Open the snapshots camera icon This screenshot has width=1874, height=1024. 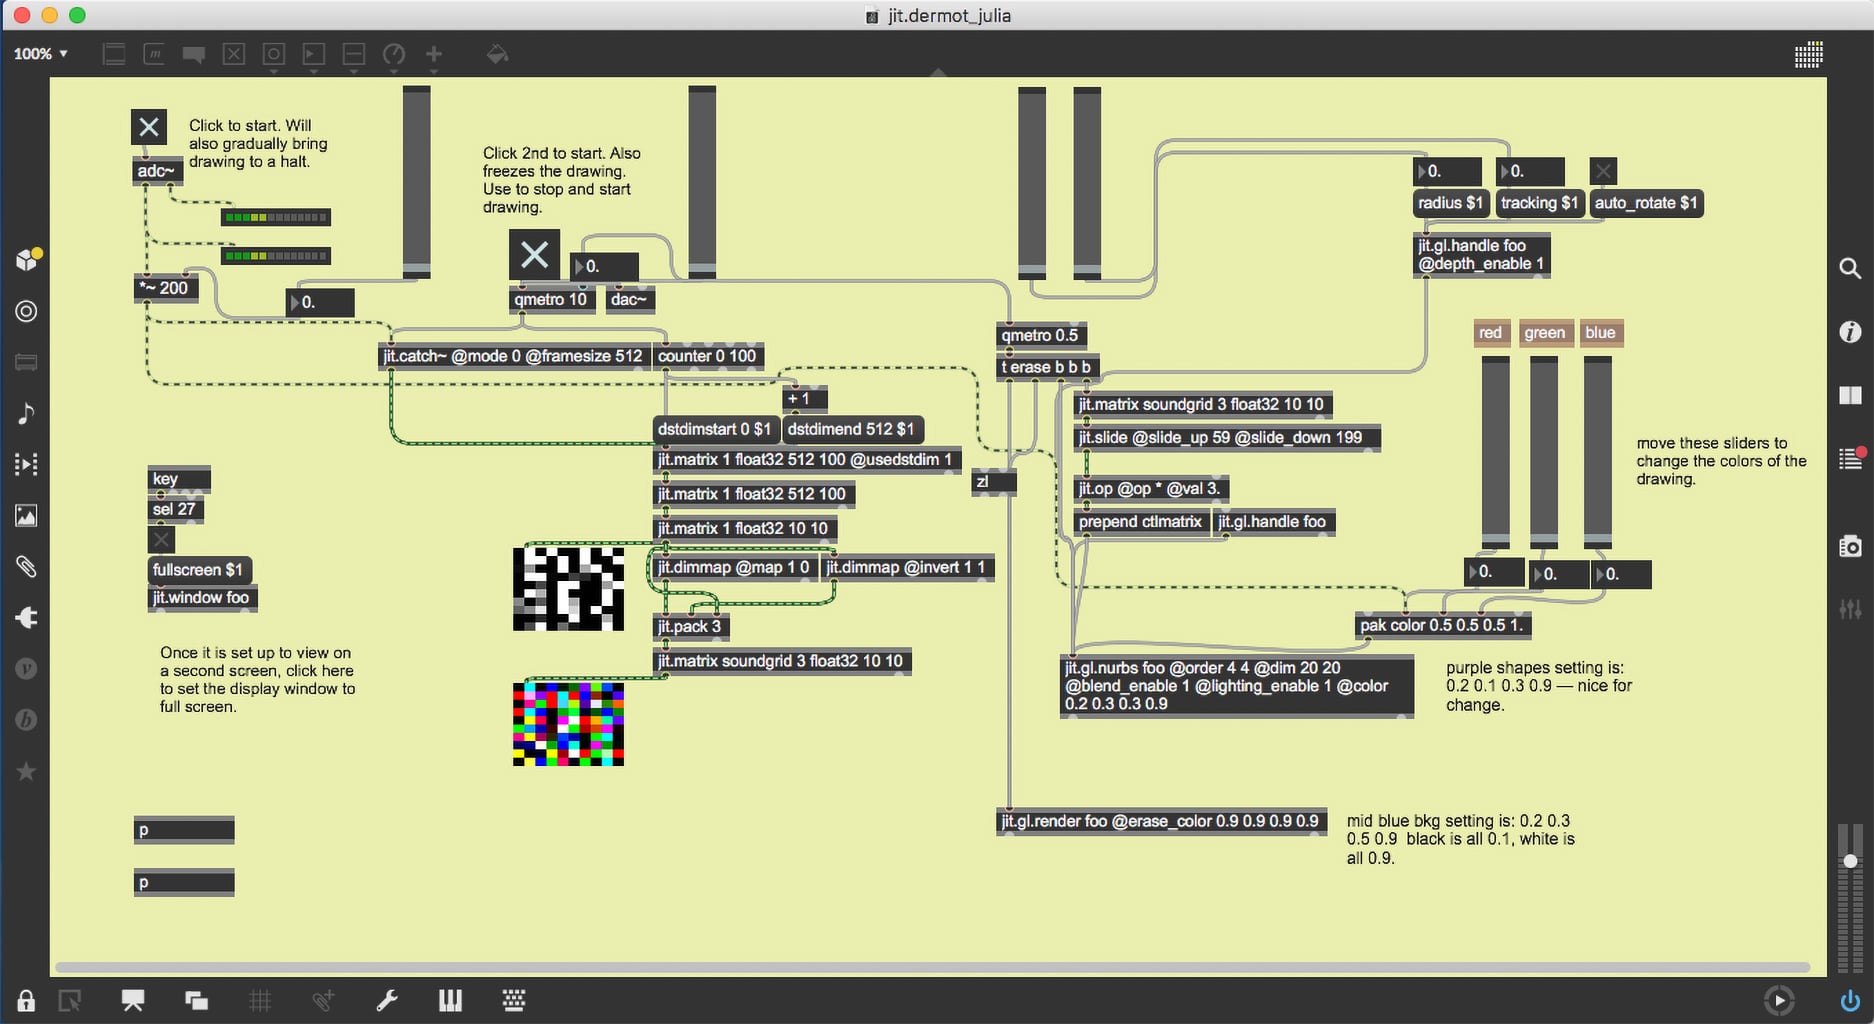pos(1849,546)
